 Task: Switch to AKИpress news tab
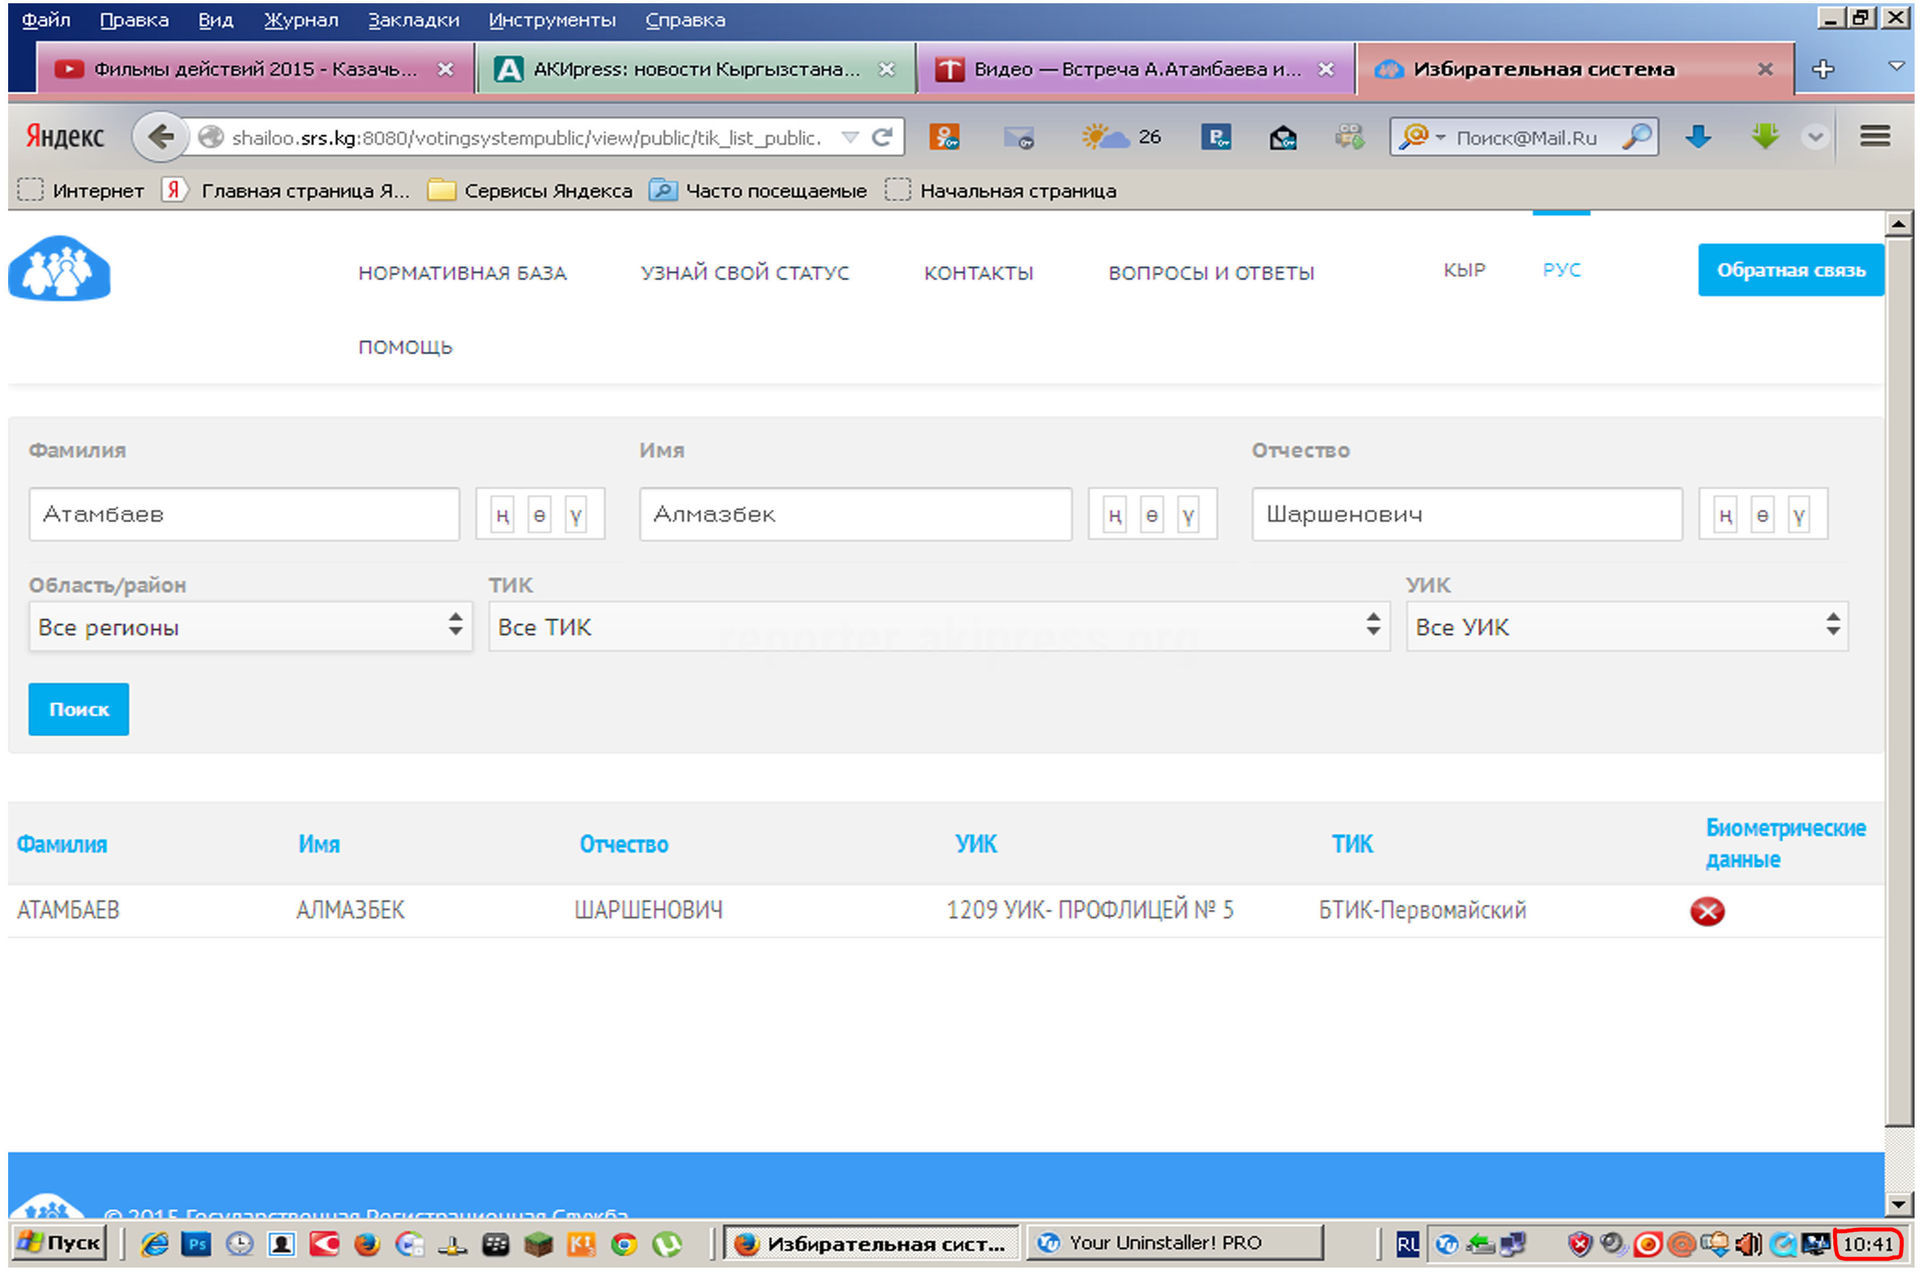(695, 69)
